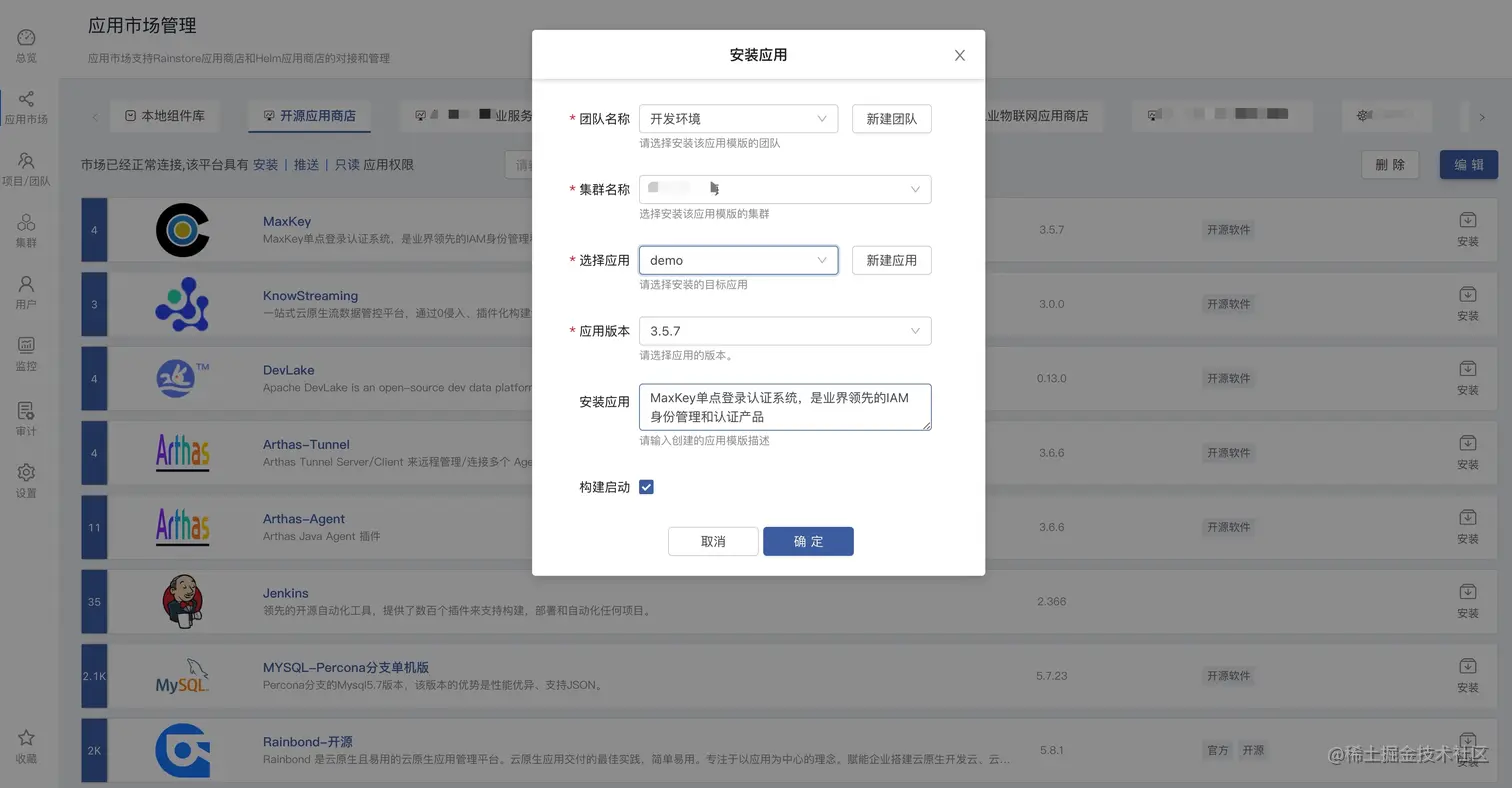Image resolution: width=1512 pixels, height=788 pixels.
Task: Click the Arthas-Agent app logo
Action: (x=182, y=527)
